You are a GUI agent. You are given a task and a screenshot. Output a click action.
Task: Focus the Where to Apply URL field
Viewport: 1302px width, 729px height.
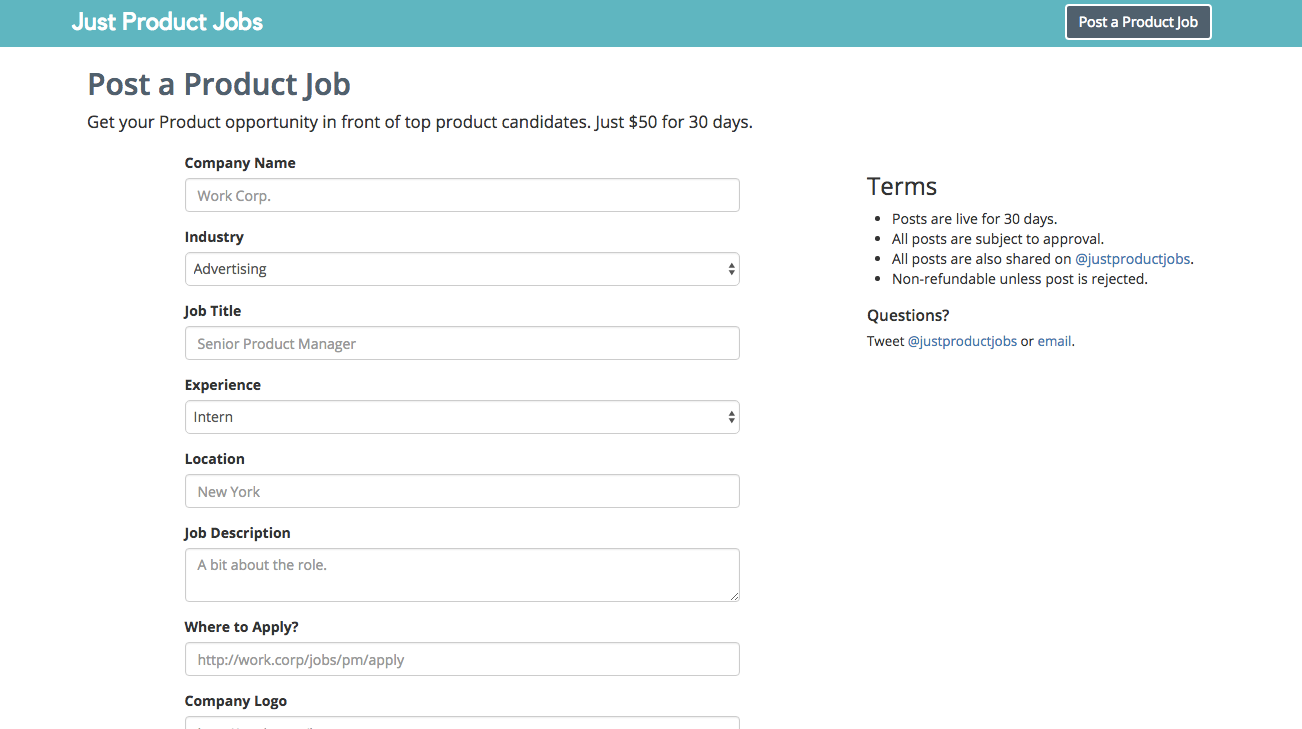[462, 659]
